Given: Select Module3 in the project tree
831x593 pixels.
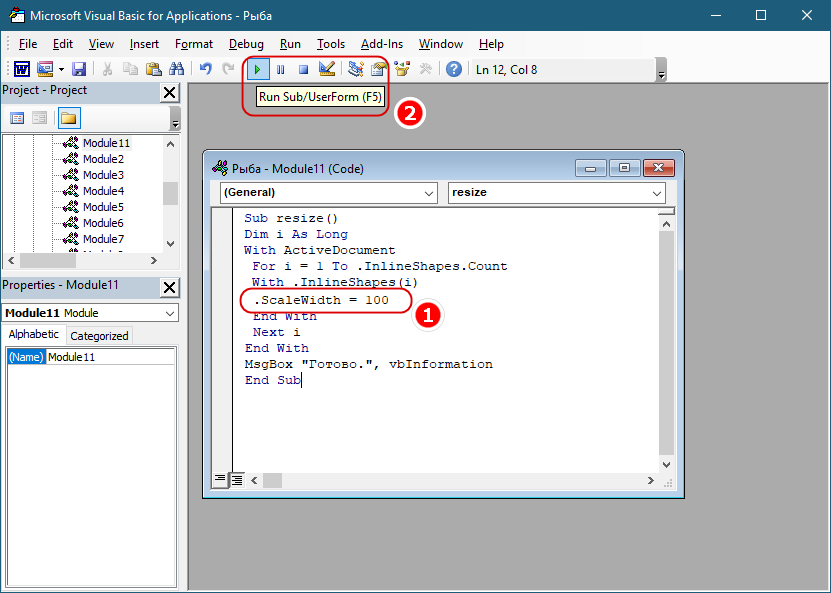Looking at the screenshot, I should [x=103, y=175].
